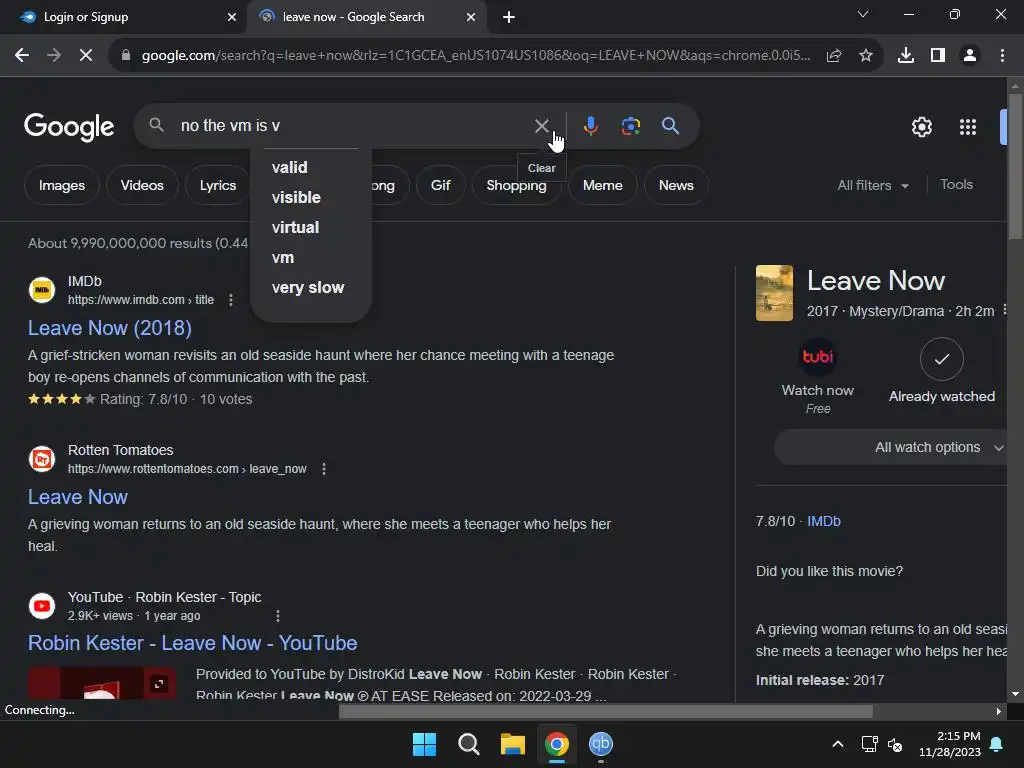Viewport: 1024px width, 768px height.
Task: Choose the 'vm' autocomplete suggestion
Action: (x=283, y=257)
